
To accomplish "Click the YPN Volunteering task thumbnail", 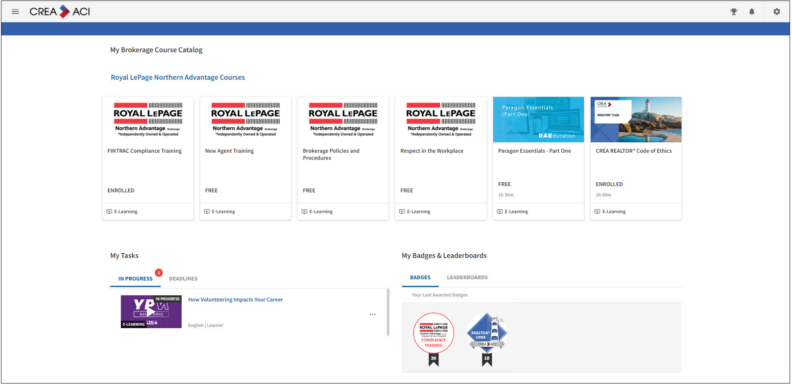I will coord(151,312).
